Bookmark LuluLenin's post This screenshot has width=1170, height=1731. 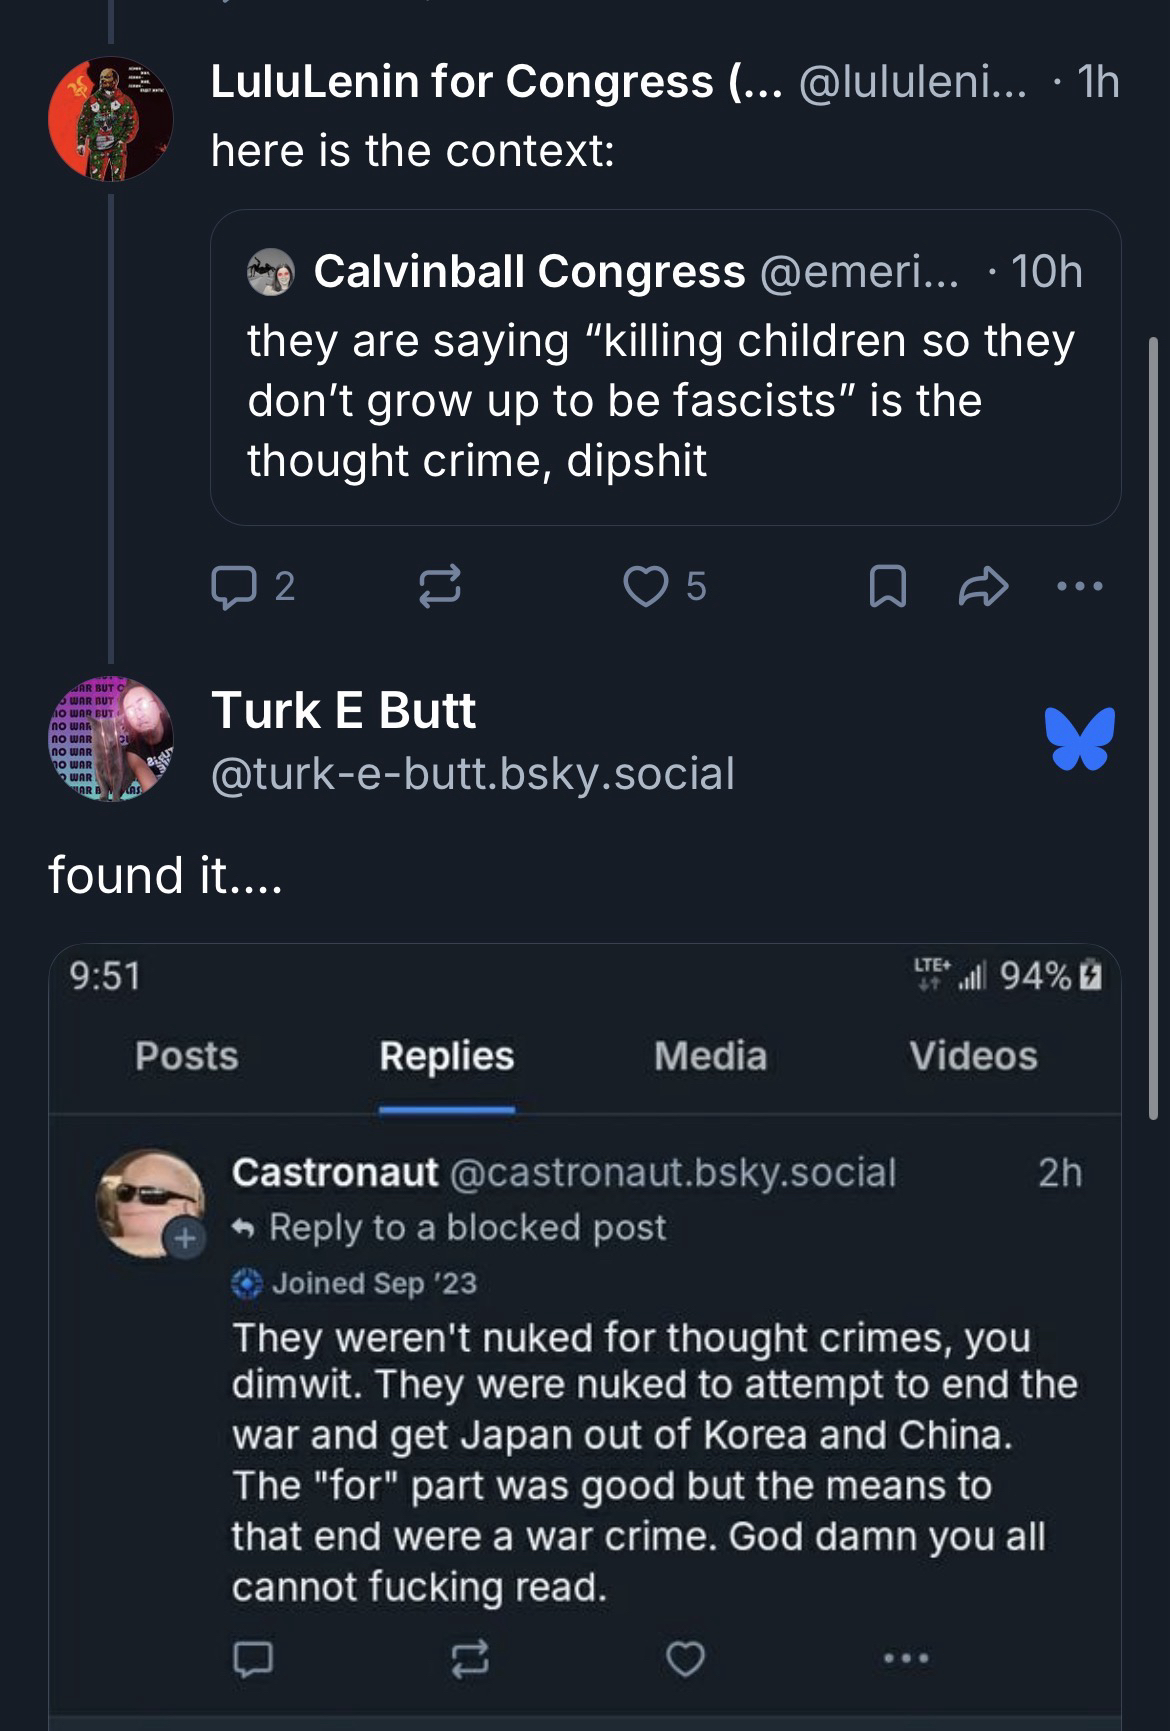point(887,587)
